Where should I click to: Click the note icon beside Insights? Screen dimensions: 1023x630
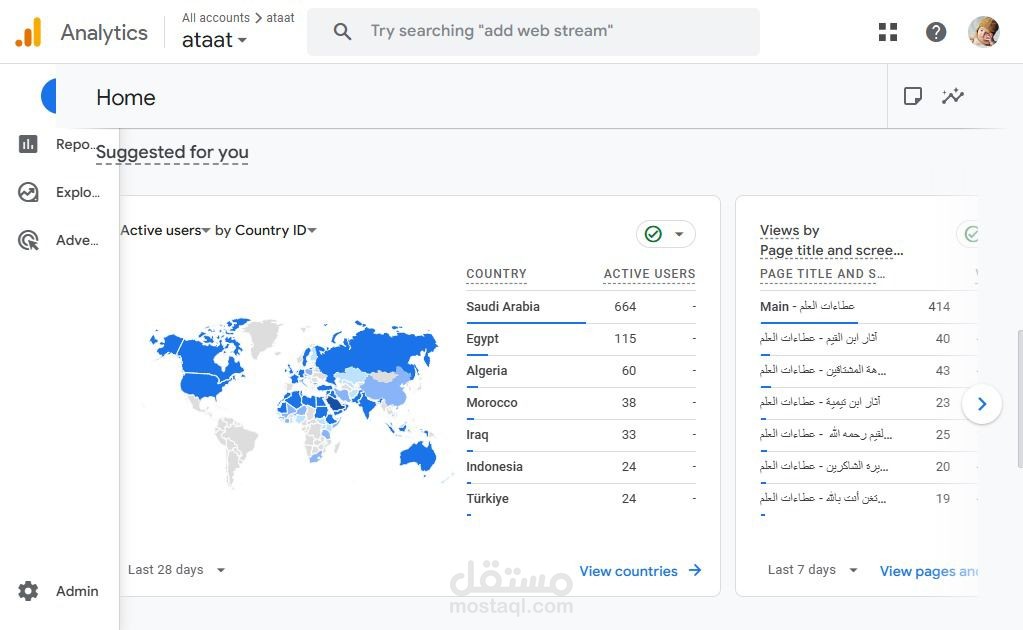[x=912, y=96]
